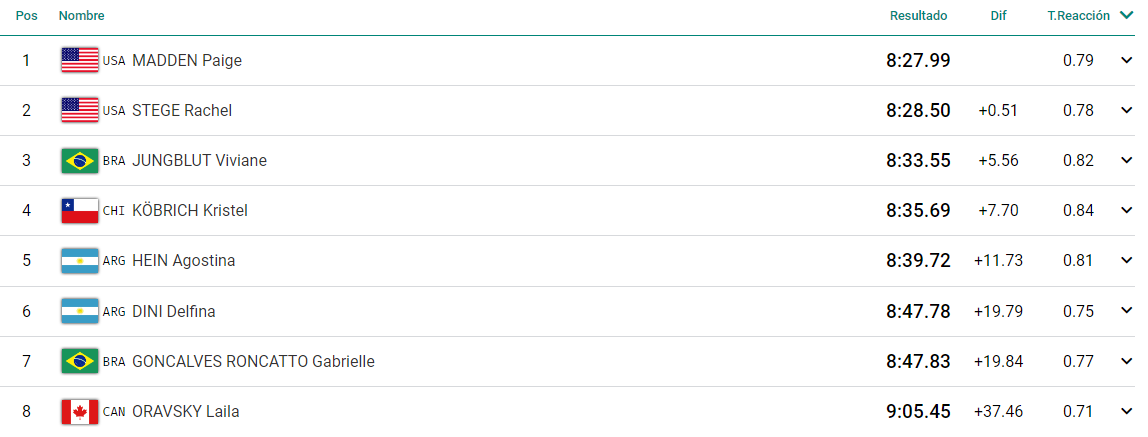1148x437 pixels.
Task: Click the Argentina flag beside DINI Delfina
Action: [x=80, y=311]
